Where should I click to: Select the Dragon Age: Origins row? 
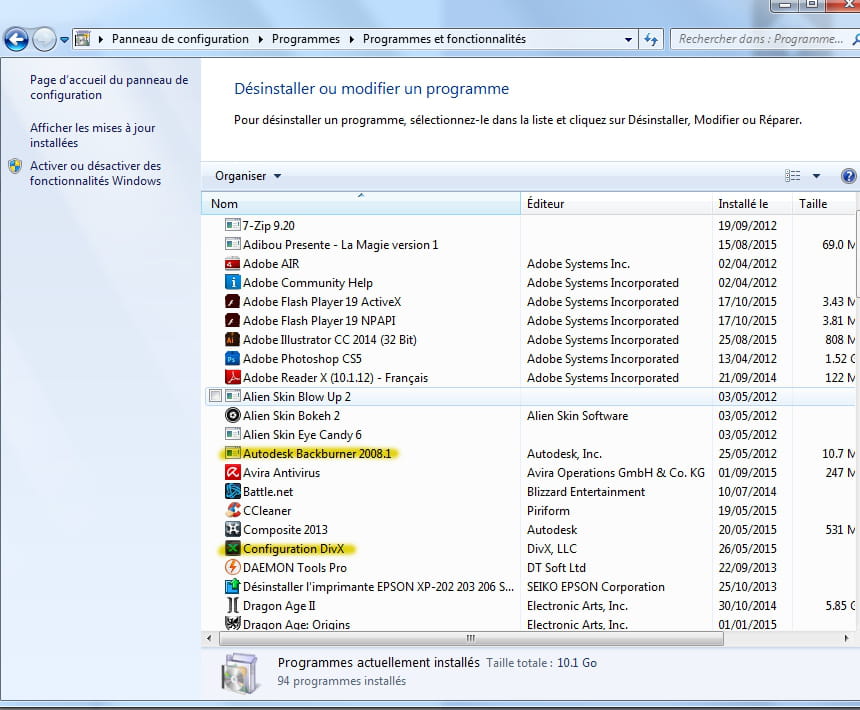point(529,624)
